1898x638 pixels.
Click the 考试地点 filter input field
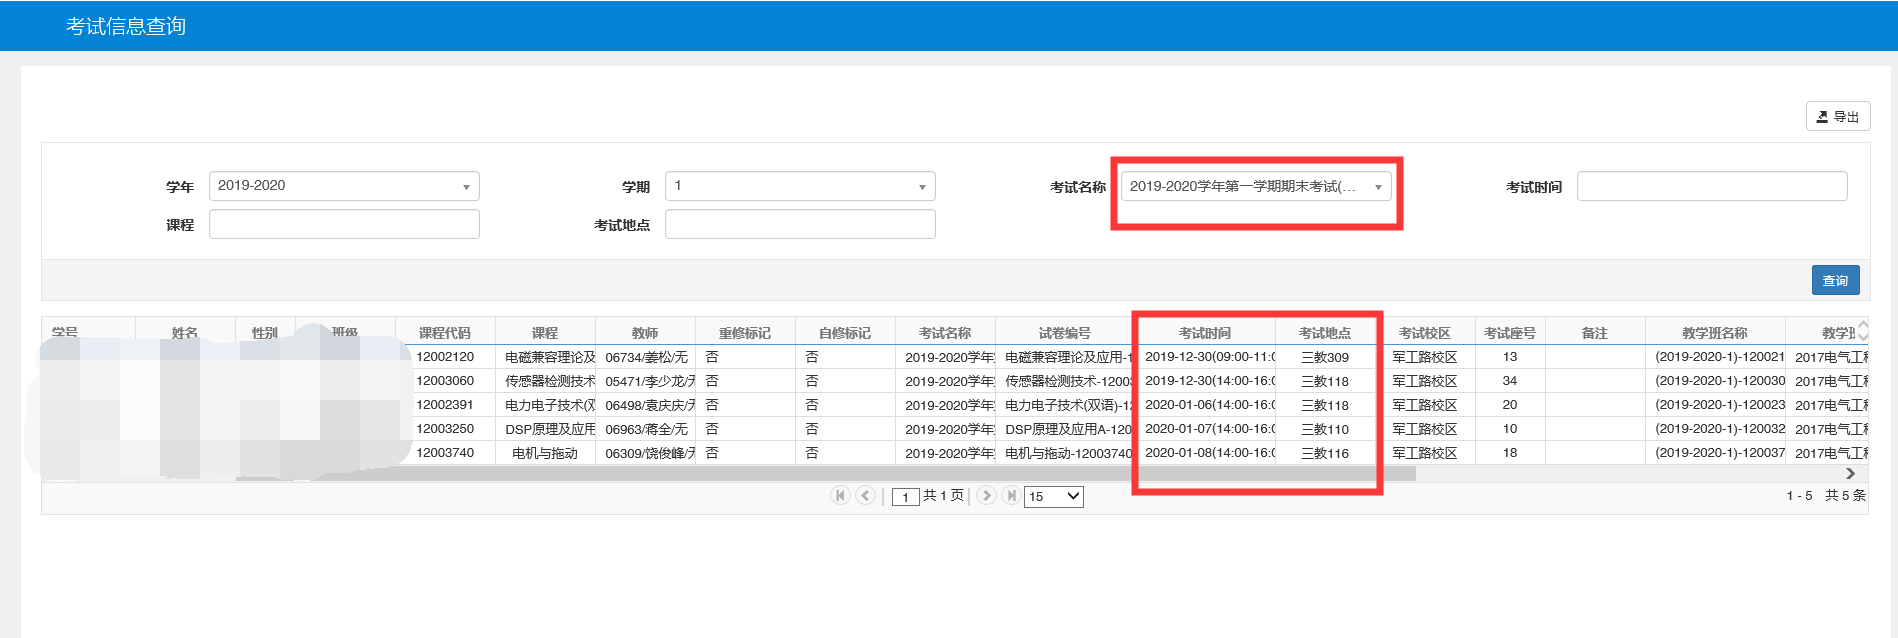[800, 224]
